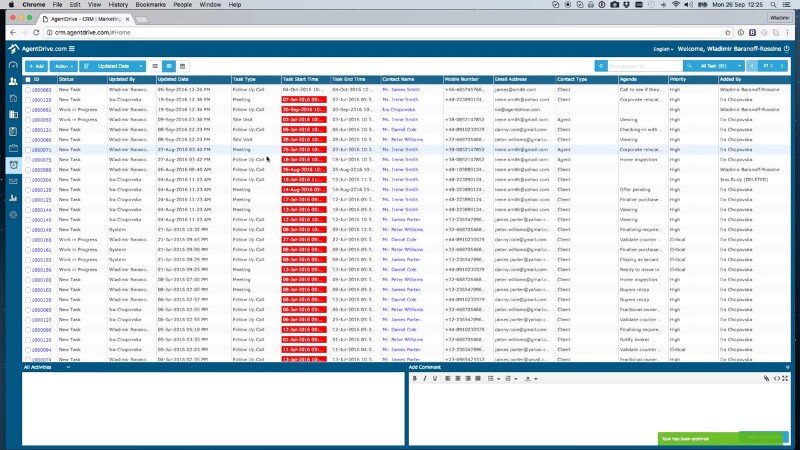Open the English language dropdown
800x450 pixels.
[x=662, y=48]
